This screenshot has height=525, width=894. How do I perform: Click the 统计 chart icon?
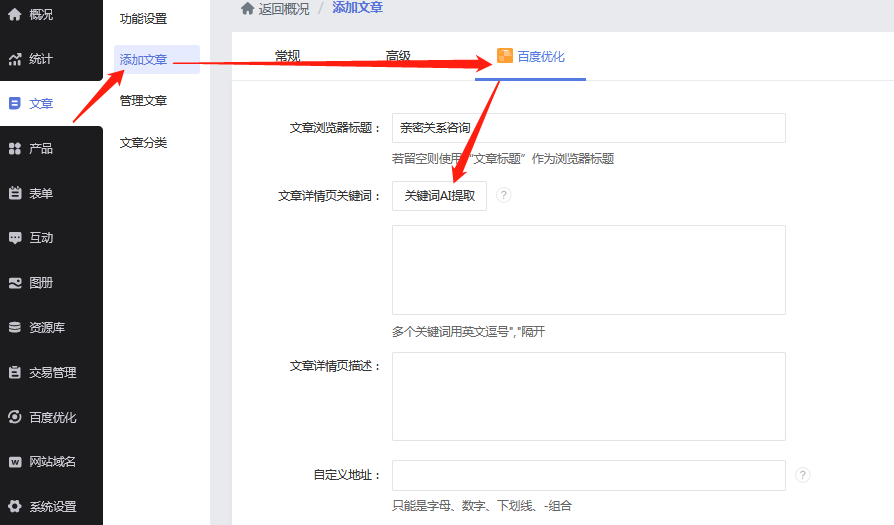tap(15, 59)
